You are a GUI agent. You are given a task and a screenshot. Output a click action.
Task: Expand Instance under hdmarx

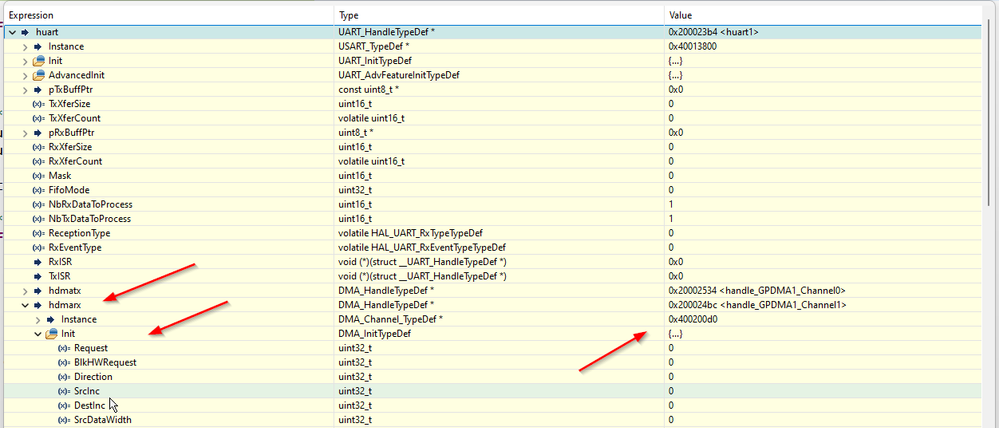coord(38,320)
